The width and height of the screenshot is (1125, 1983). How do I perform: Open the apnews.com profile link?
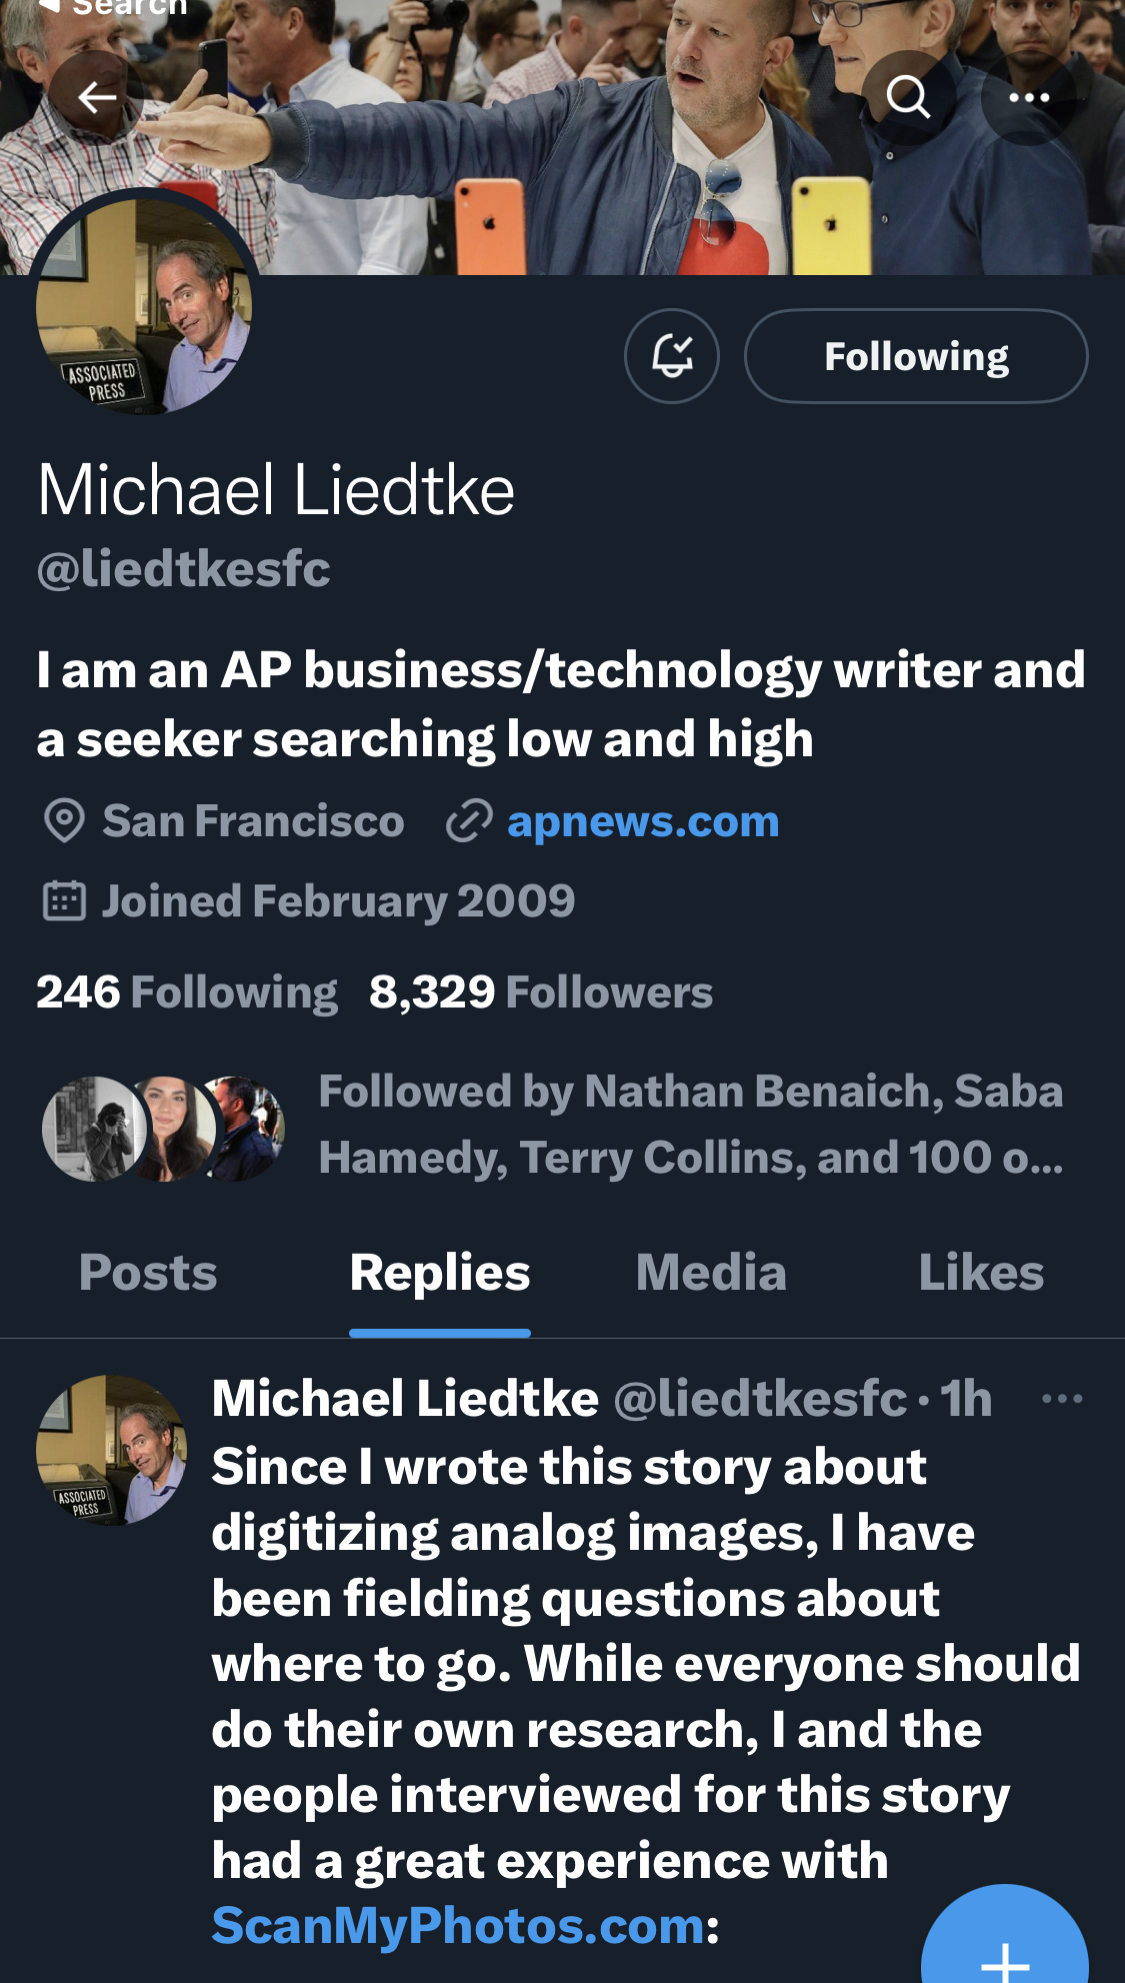coord(642,822)
